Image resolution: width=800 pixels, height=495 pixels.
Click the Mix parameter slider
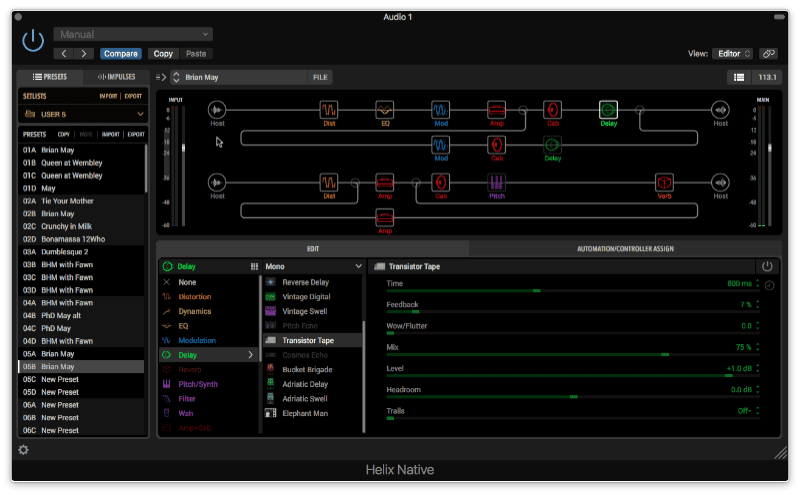[x=572, y=354]
